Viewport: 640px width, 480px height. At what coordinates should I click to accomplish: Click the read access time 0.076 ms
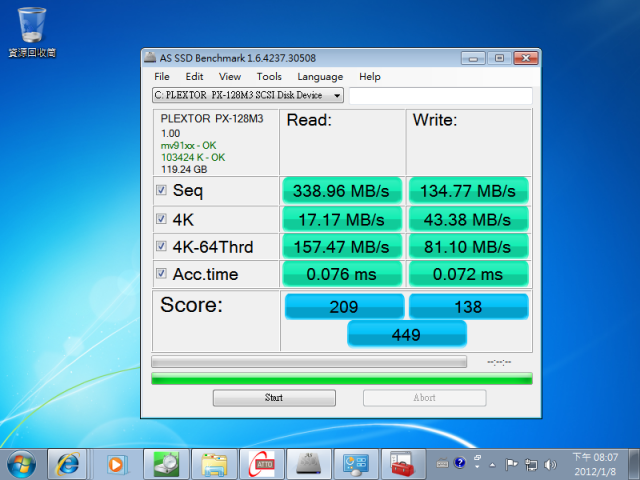tap(342, 274)
